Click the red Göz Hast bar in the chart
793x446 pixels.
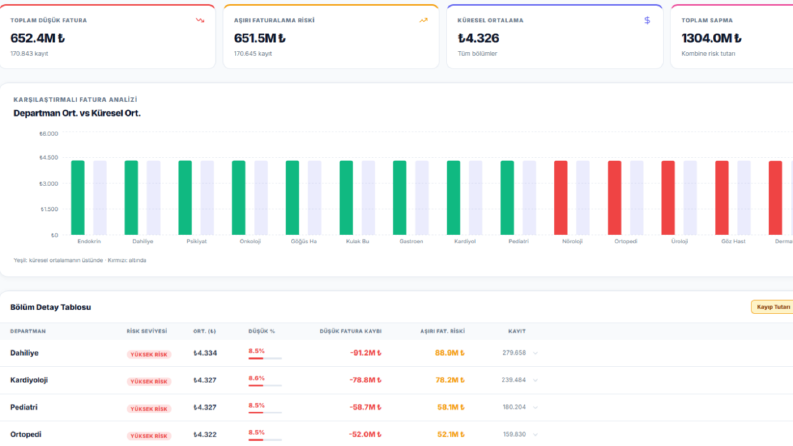point(722,198)
